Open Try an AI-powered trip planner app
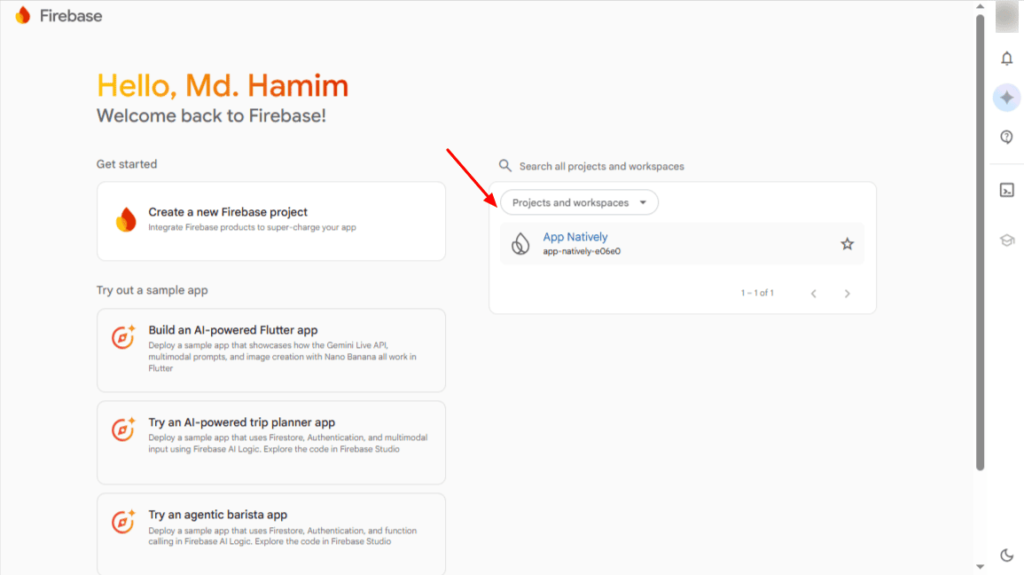This screenshot has height=575, width=1024. [271, 442]
